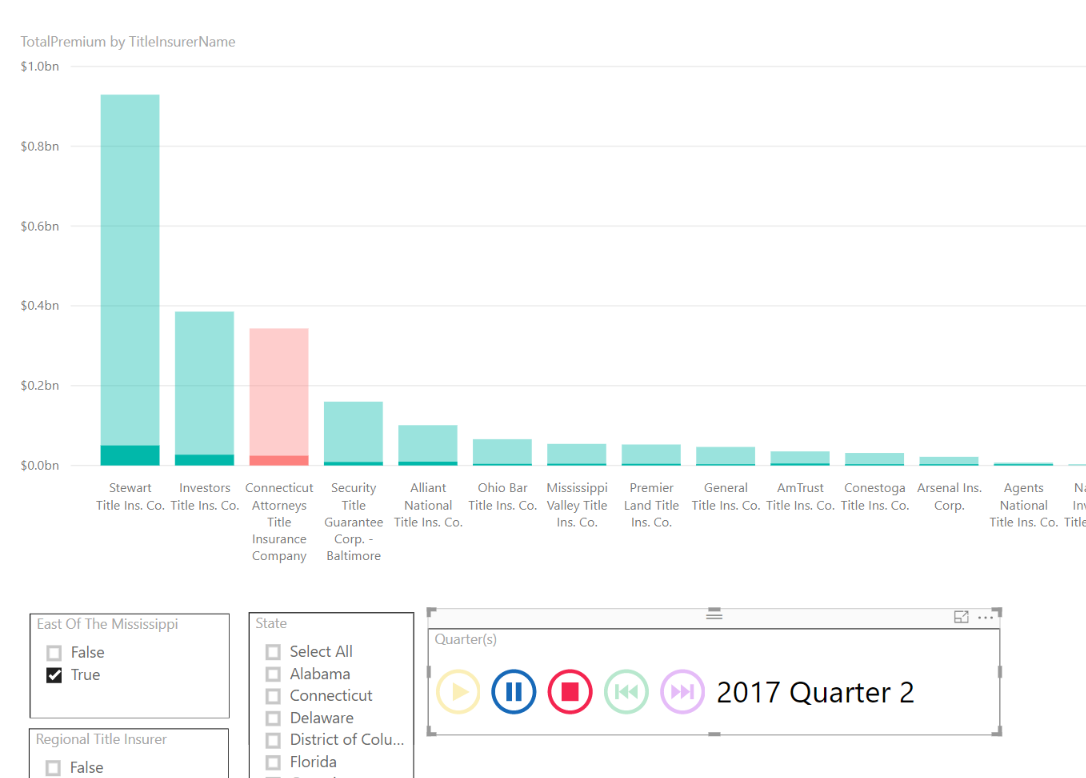Click the Quarter(s) visual header text

coord(465,639)
